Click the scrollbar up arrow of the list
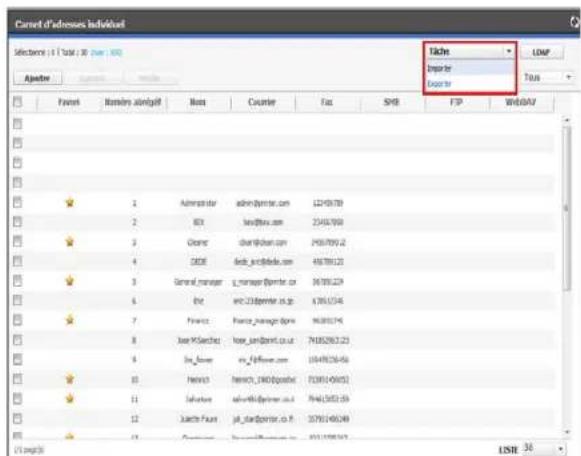 tap(567, 120)
